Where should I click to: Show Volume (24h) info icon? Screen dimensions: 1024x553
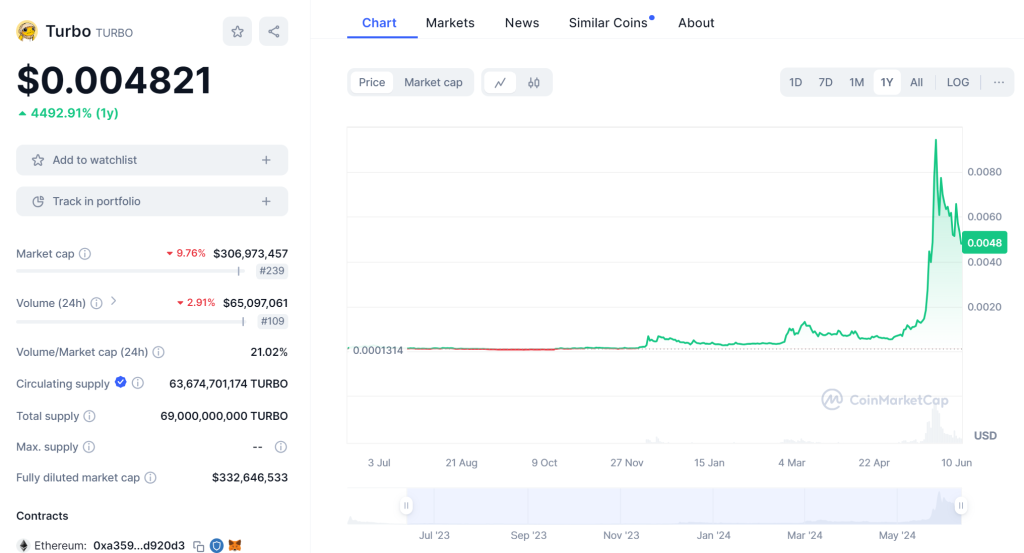pos(96,303)
